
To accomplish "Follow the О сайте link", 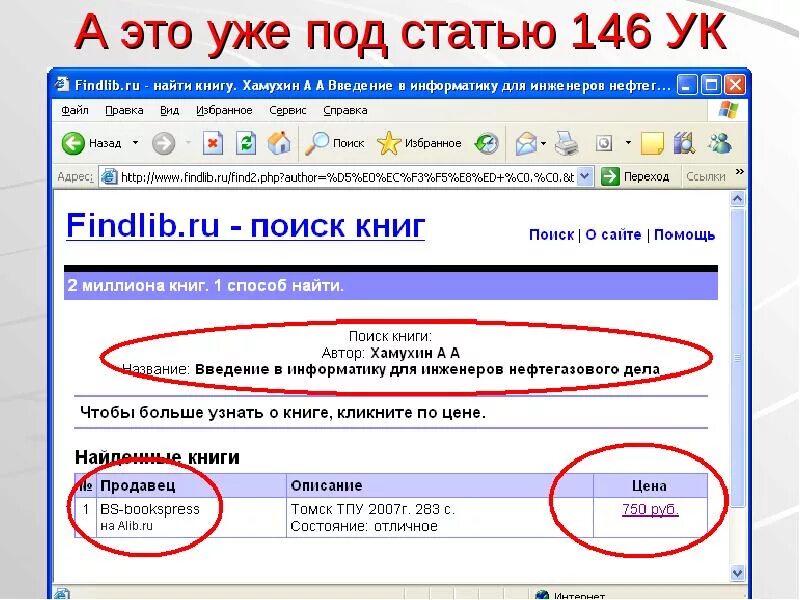I will click(x=613, y=235).
